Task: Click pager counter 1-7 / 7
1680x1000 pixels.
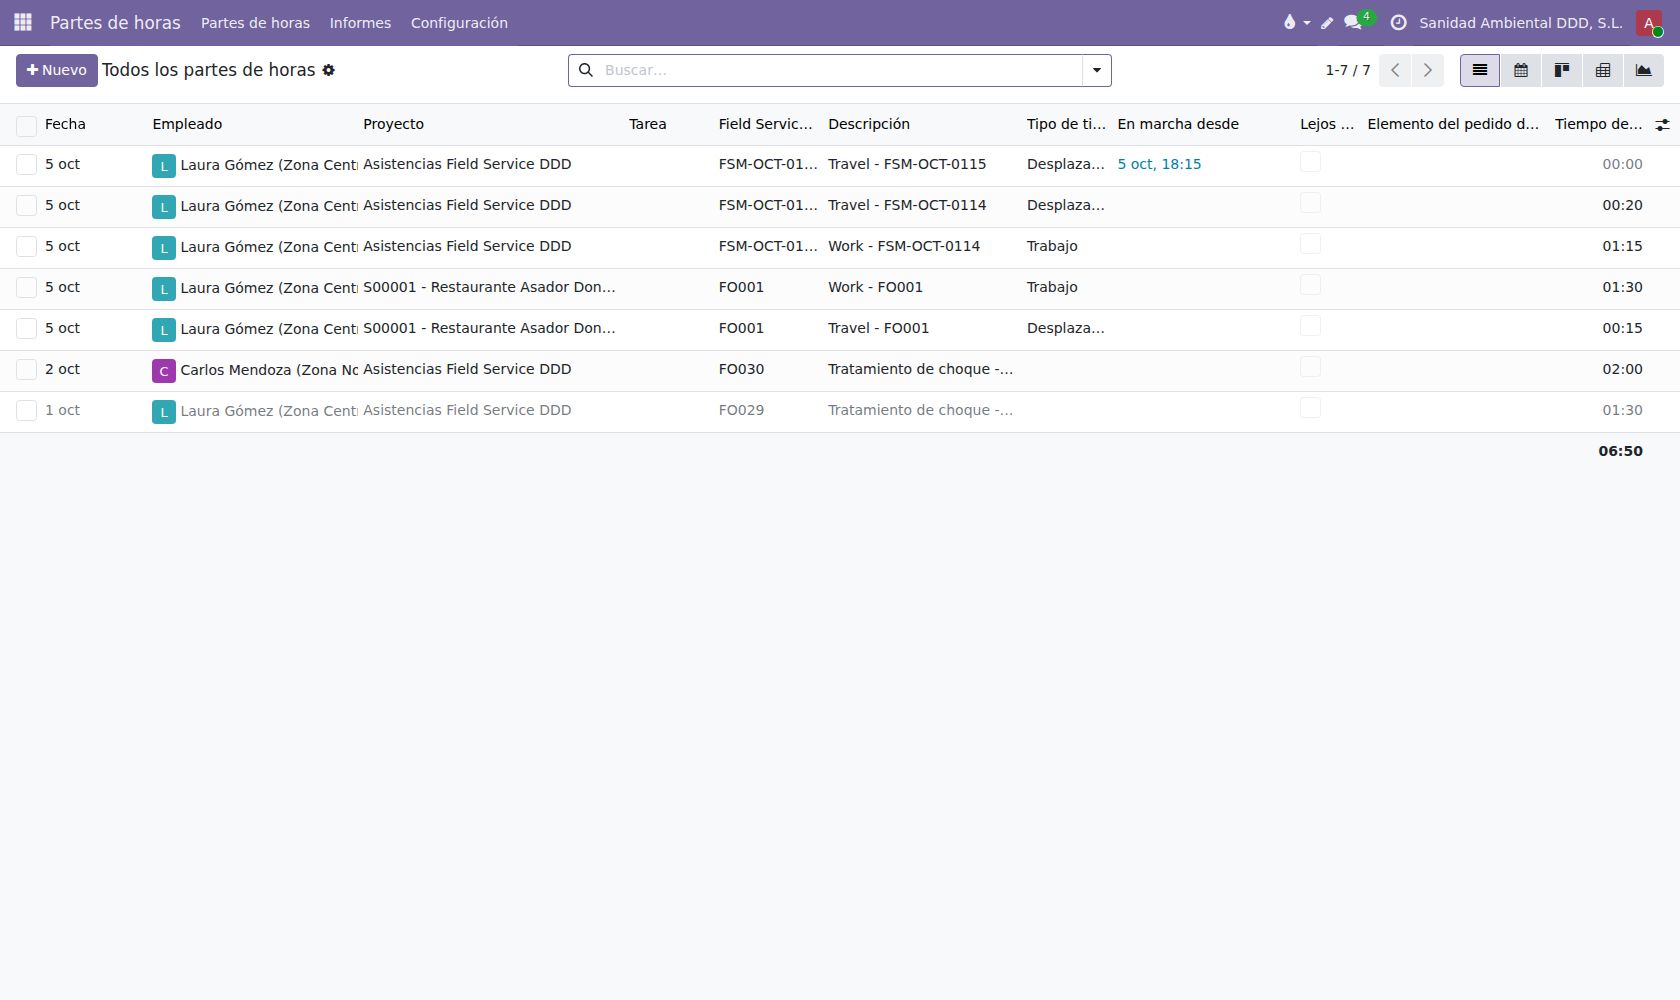Action: [x=1347, y=70]
